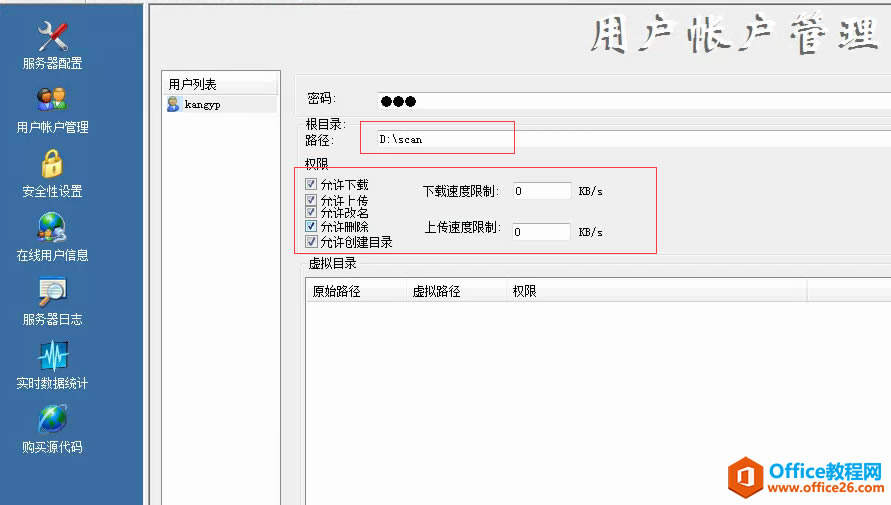
Task: Open 在线用户信息 globe icon
Action: (x=52, y=228)
